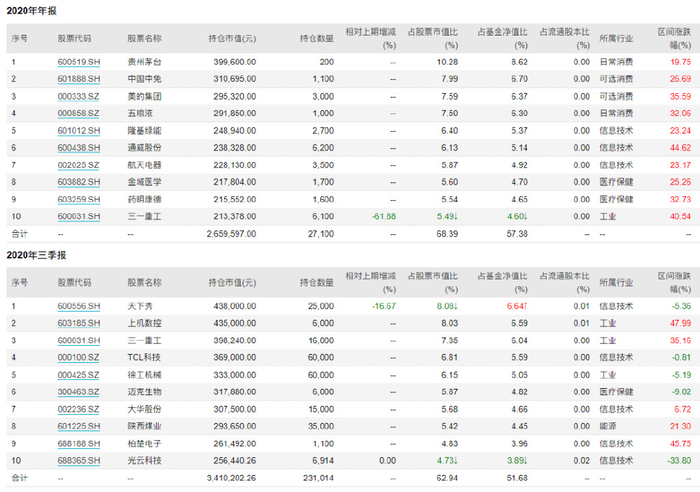
Task: Click 持仓市值(元) header in 2020年年报 table
Action: [x=232, y=38]
